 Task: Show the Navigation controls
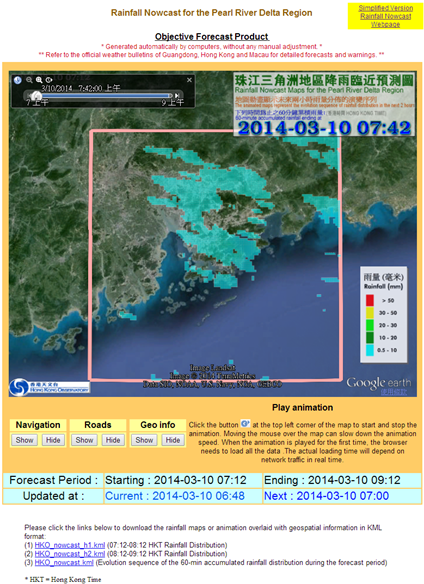pyautogui.click(x=25, y=440)
